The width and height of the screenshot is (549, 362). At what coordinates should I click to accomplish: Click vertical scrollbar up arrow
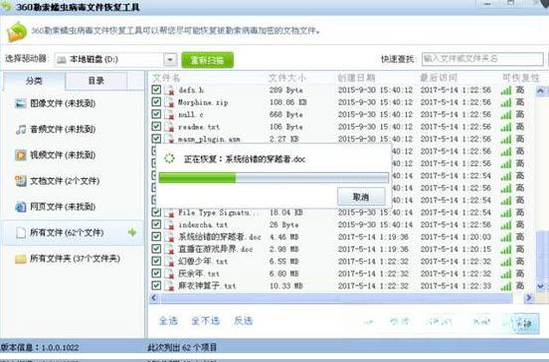tap(541, 91)
